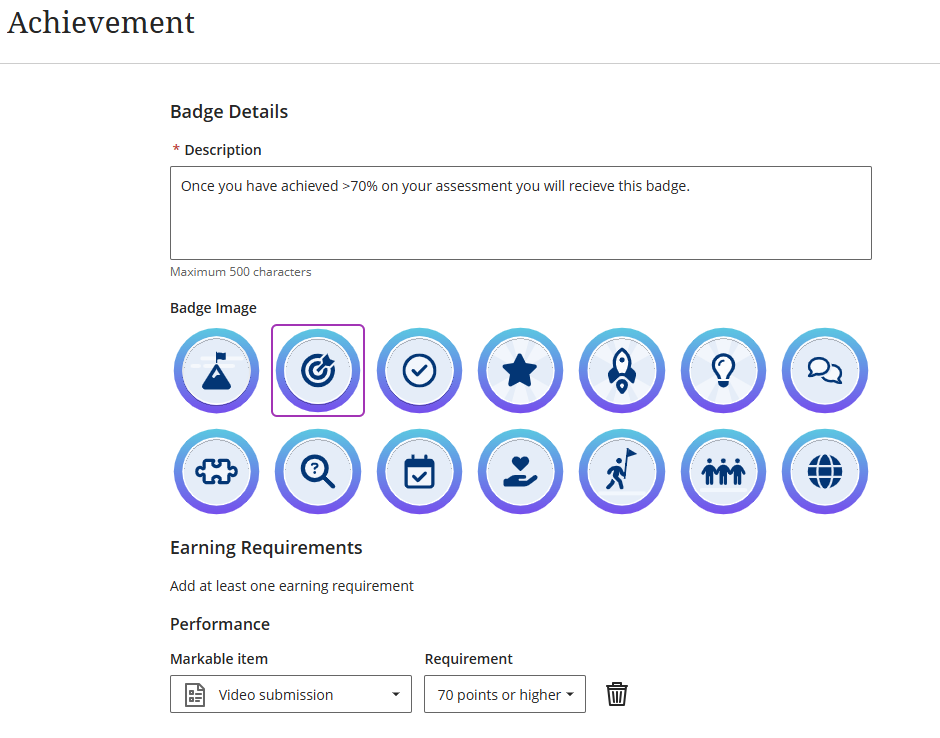Select the magnifying glass question badge
Image resolution: width=940 pixels, height=738 pixels.
[318, 472]
